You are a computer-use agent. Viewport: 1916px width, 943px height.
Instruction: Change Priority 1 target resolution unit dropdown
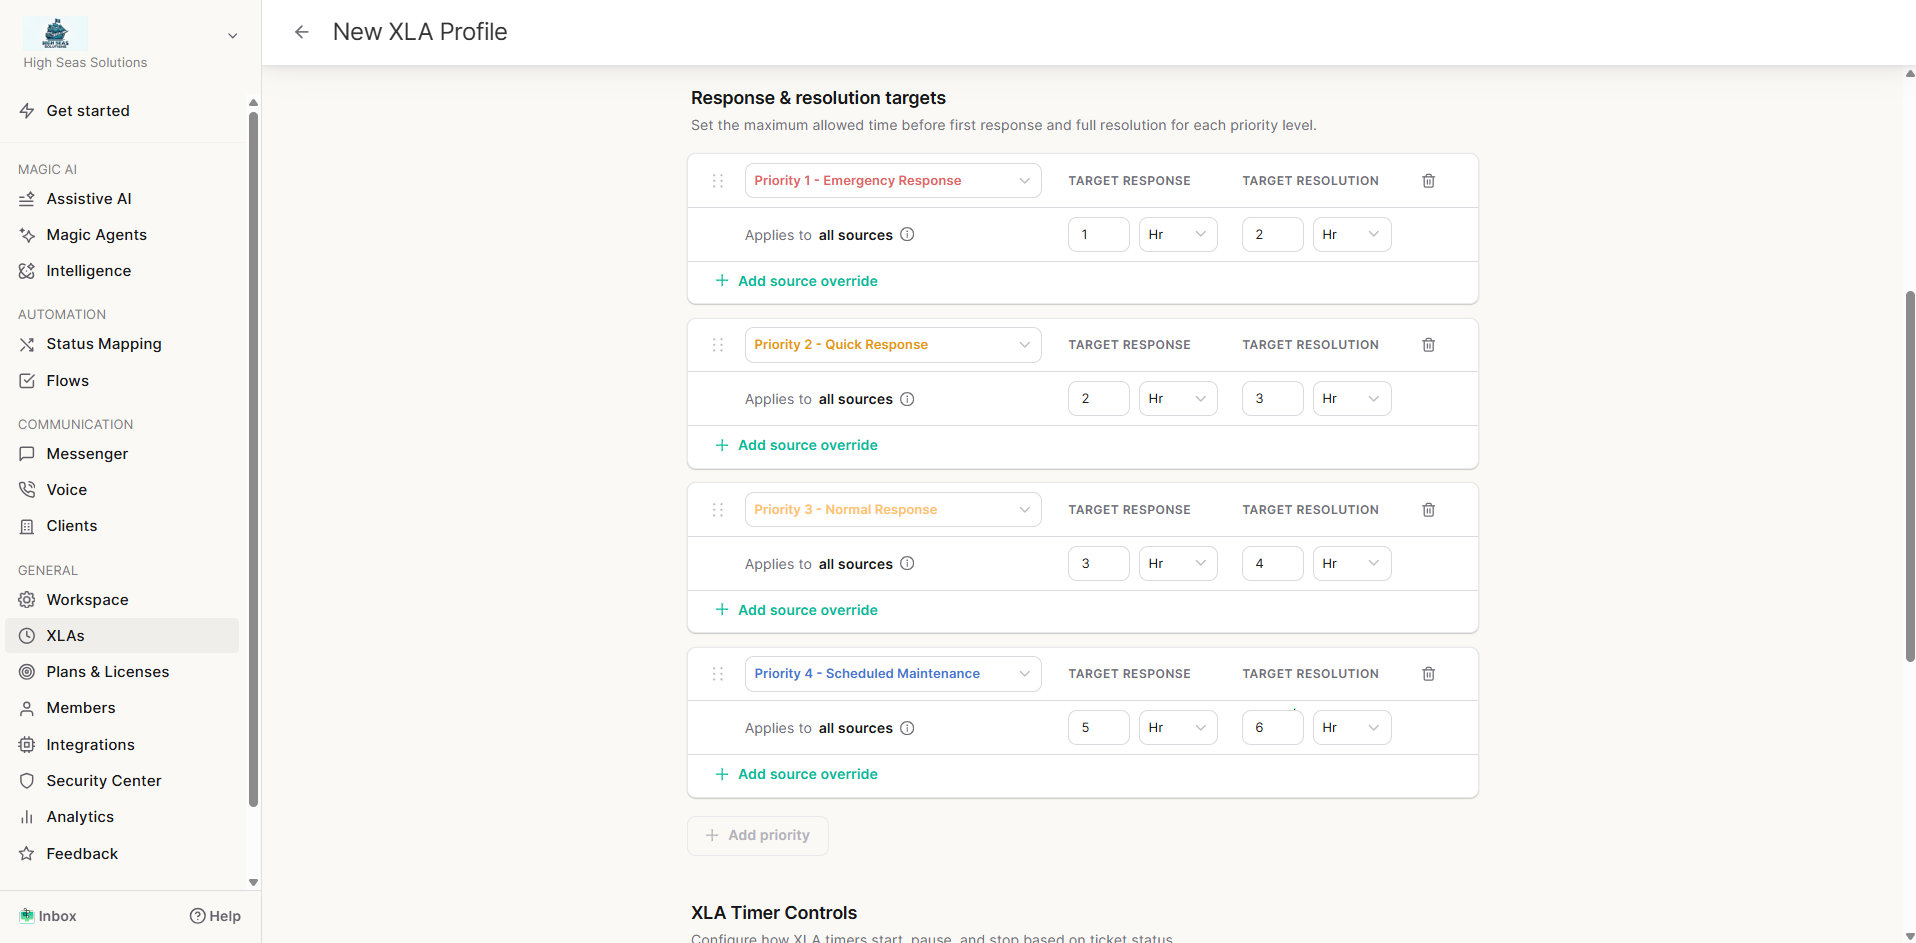click(1352, 235)
